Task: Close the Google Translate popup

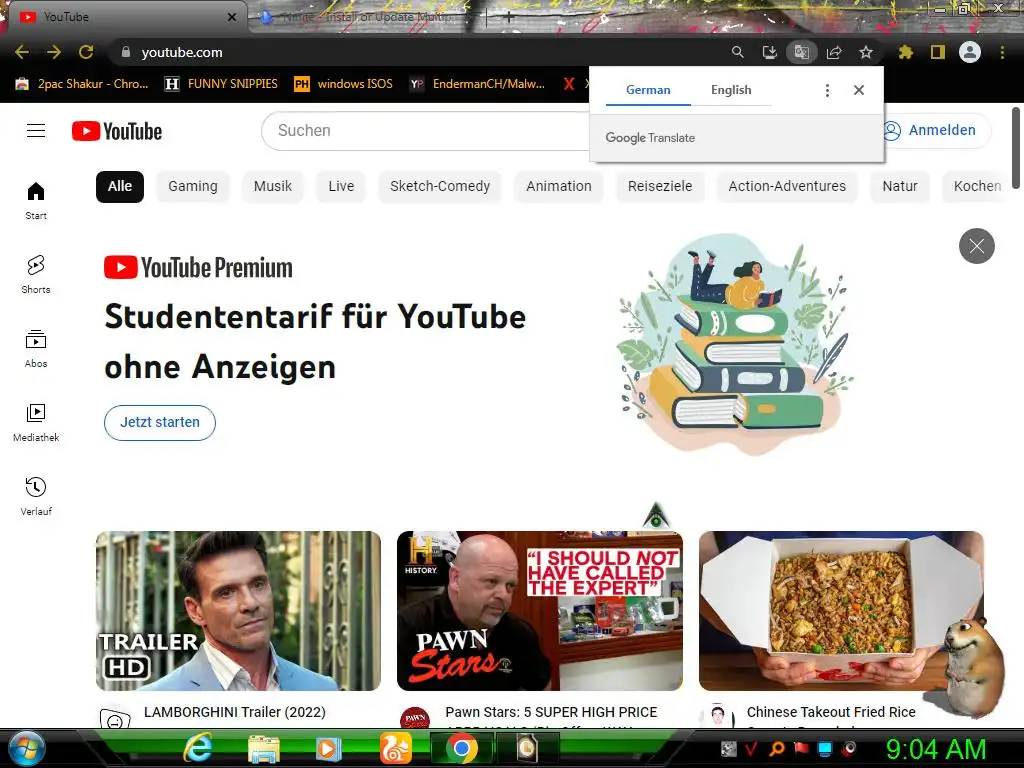Action: tap(859, 90)
